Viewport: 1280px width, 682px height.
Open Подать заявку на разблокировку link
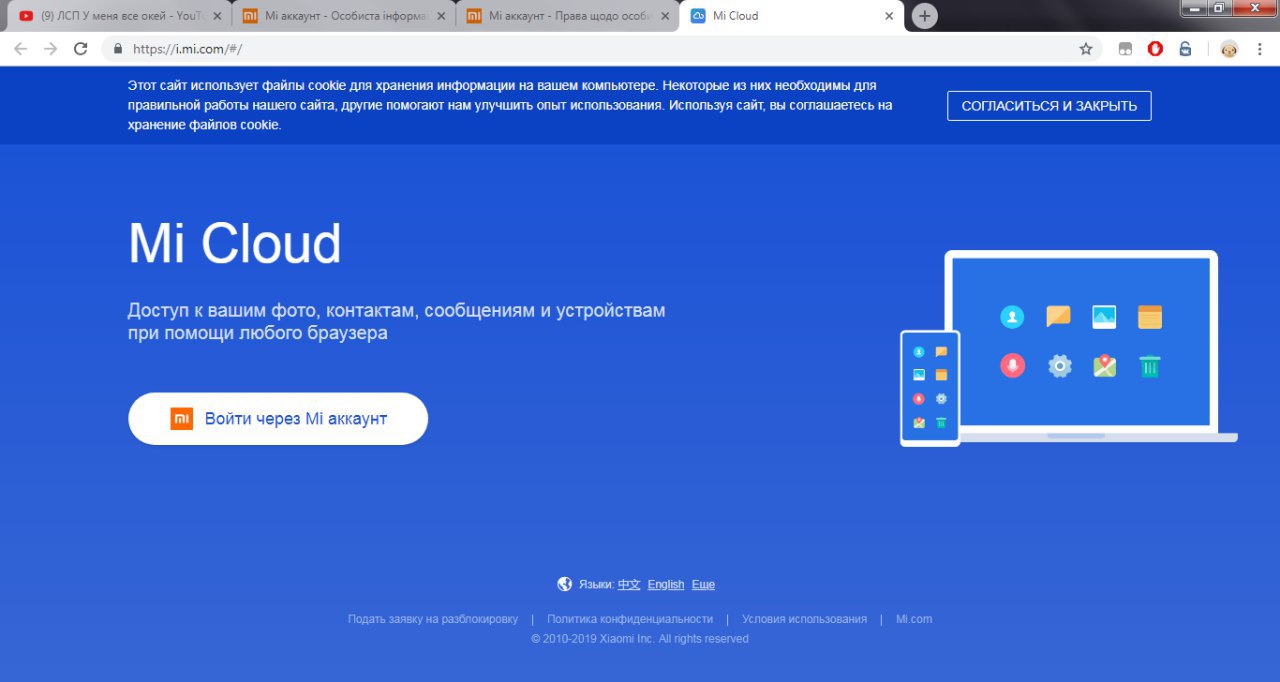tap(433, 619)
